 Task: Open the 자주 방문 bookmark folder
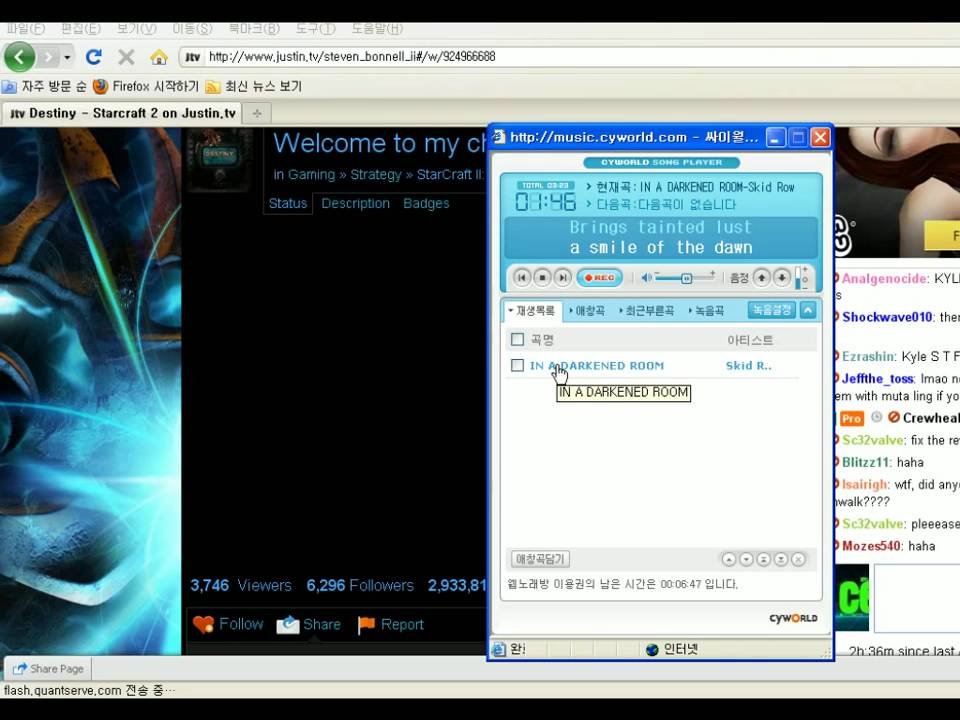pos(44,86)
